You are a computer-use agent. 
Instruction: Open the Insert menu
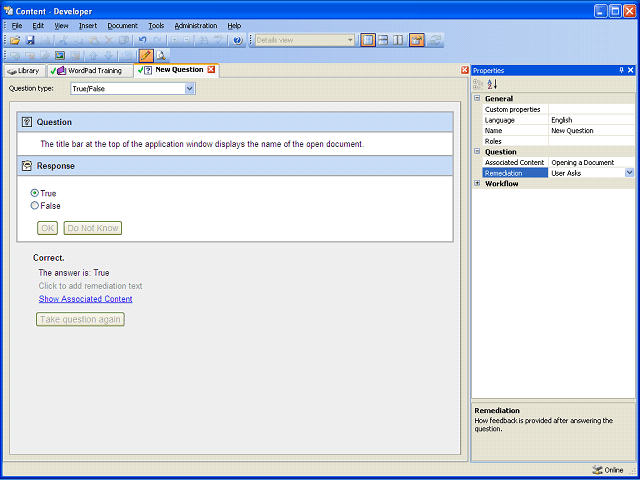coord(88,26)
